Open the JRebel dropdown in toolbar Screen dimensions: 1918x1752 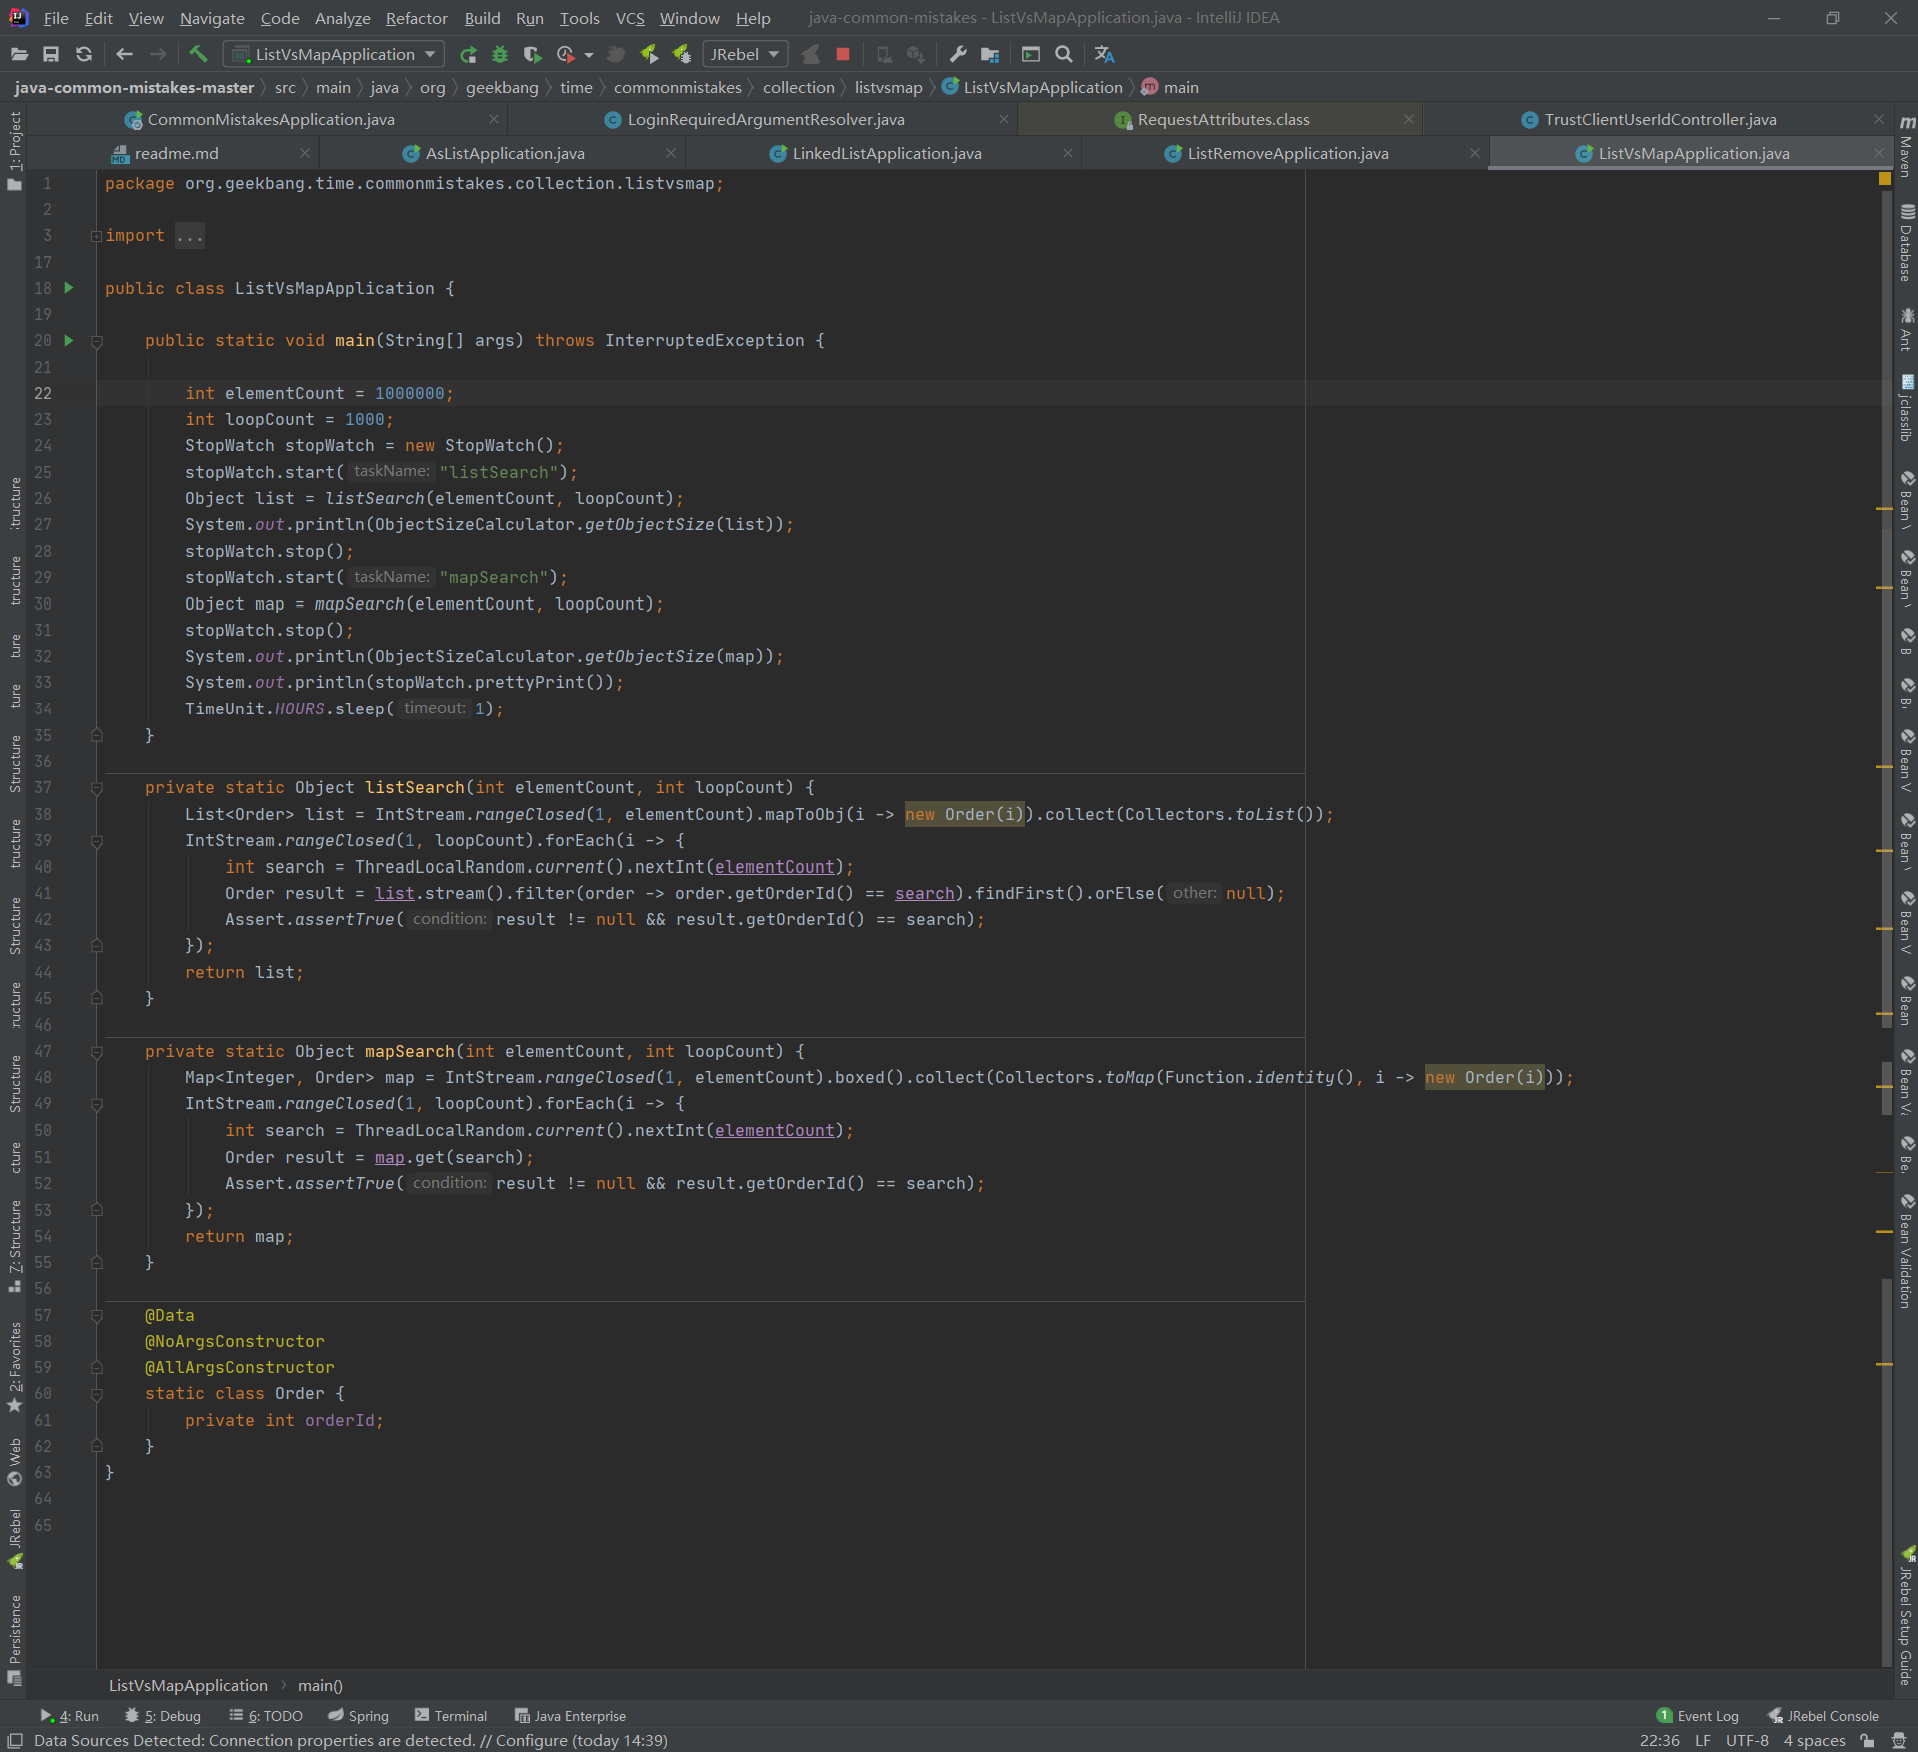point(745,55)
